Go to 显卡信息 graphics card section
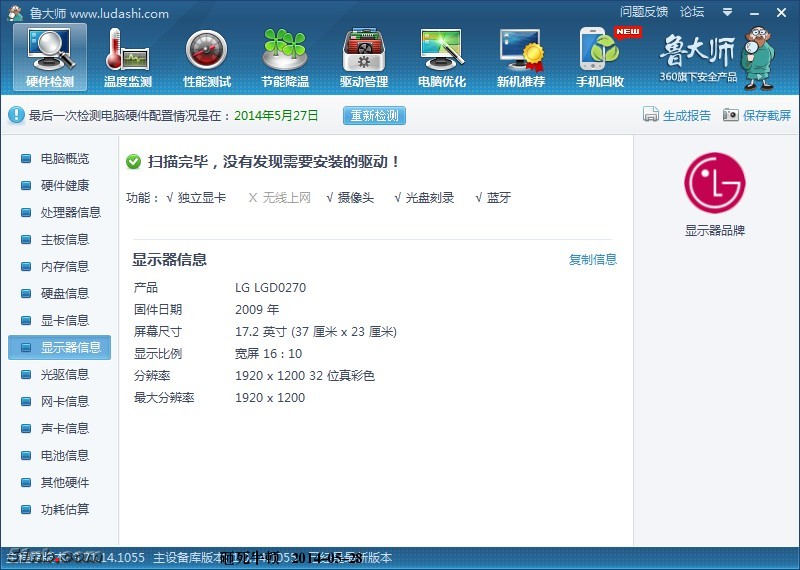This screenshot has width=800, height=570. pos(64,321)
